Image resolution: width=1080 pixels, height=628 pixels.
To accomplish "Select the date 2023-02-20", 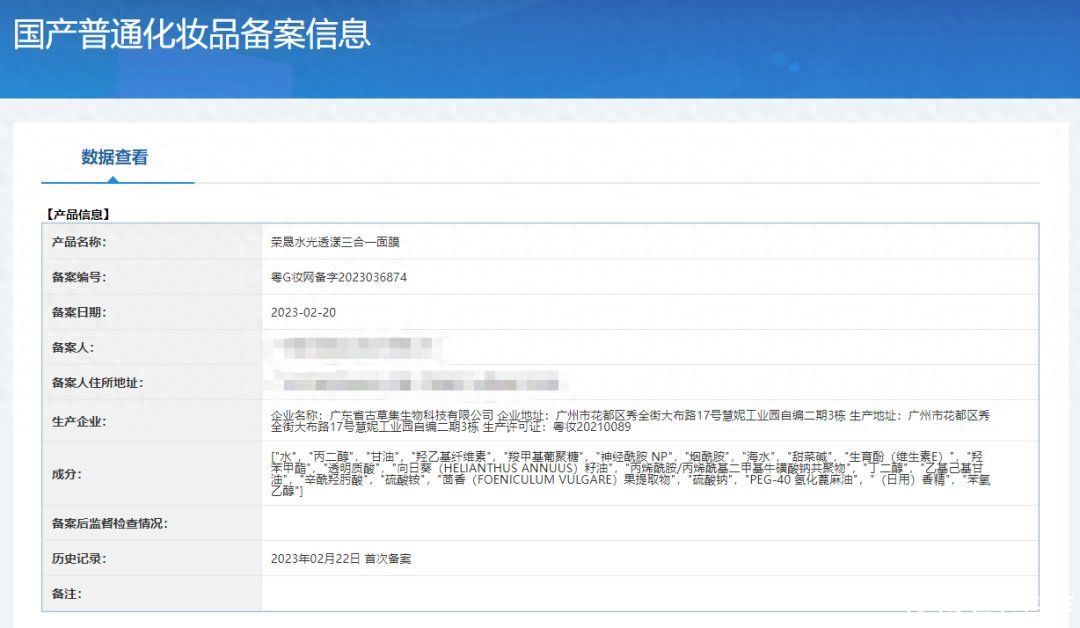I will [303, 312].
